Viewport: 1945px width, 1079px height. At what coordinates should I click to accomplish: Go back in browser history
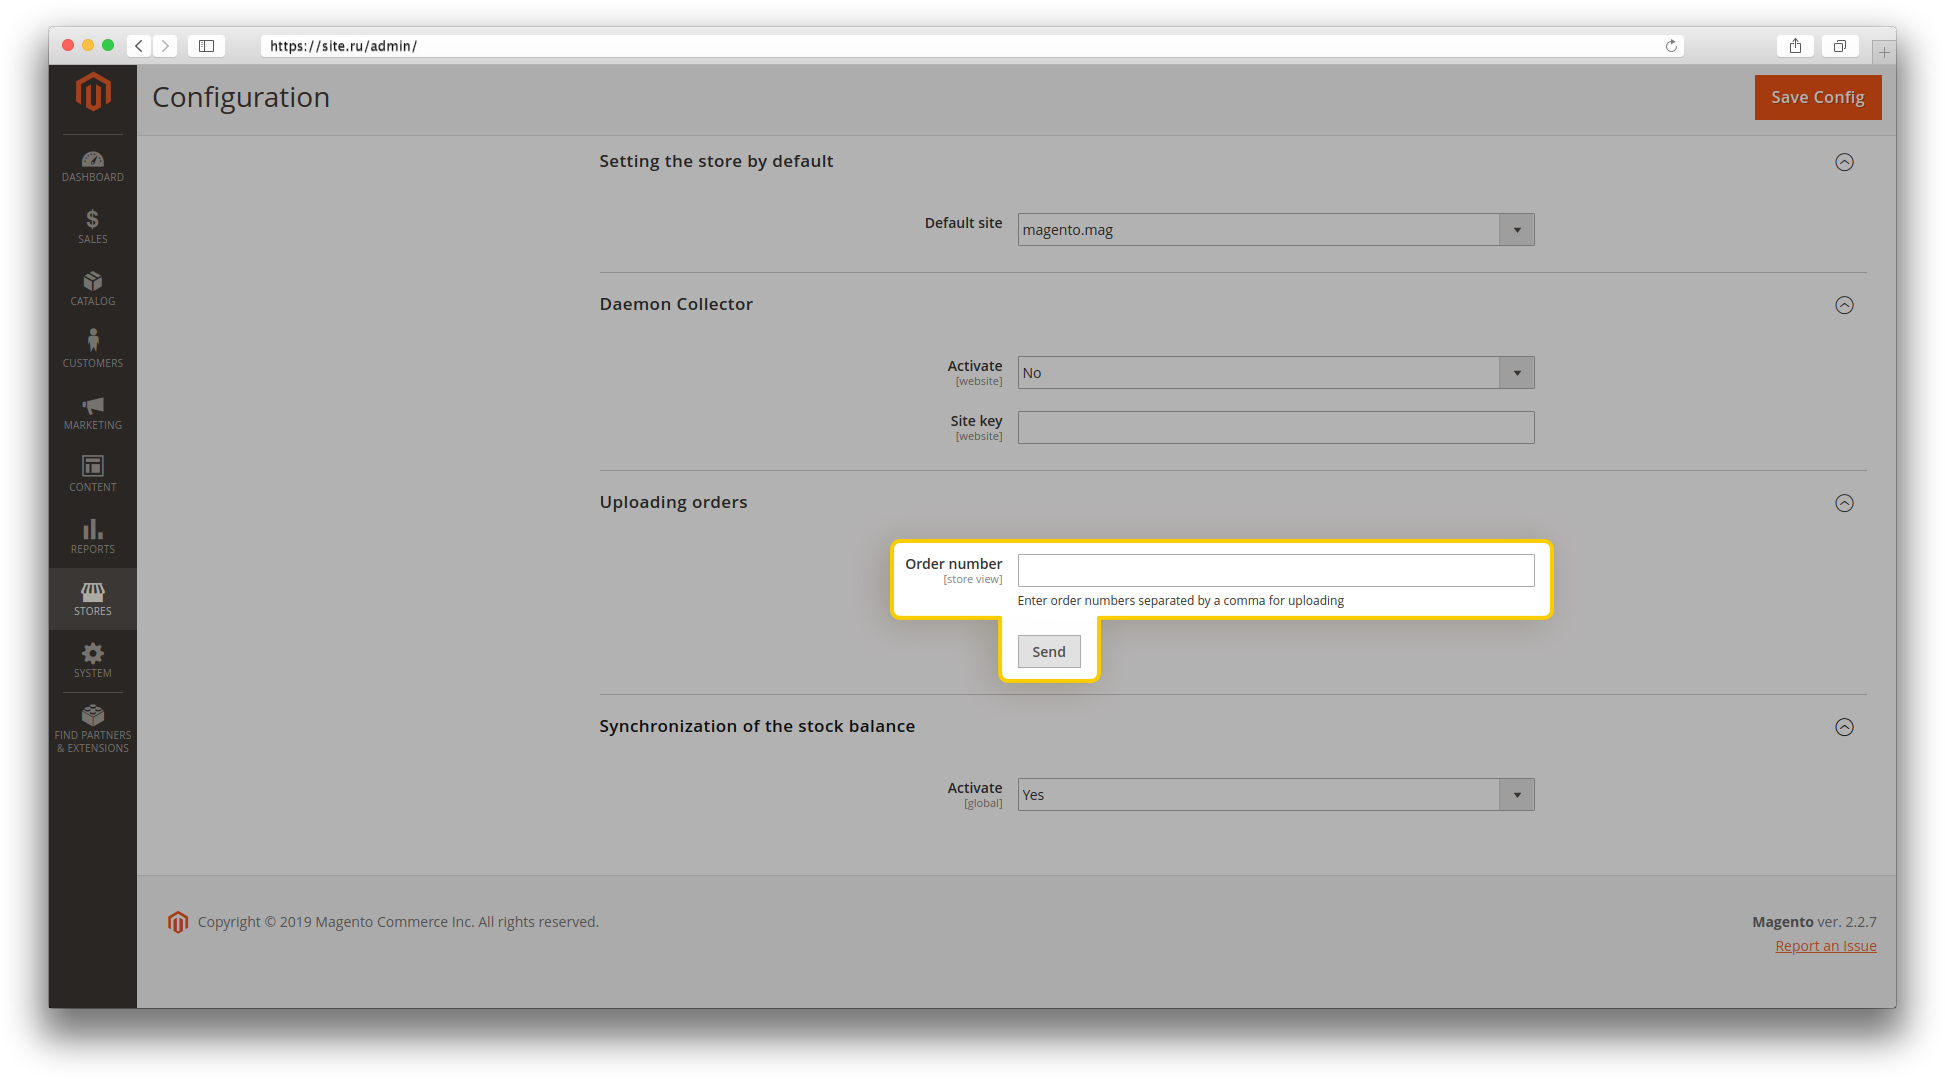pos(139,46)
